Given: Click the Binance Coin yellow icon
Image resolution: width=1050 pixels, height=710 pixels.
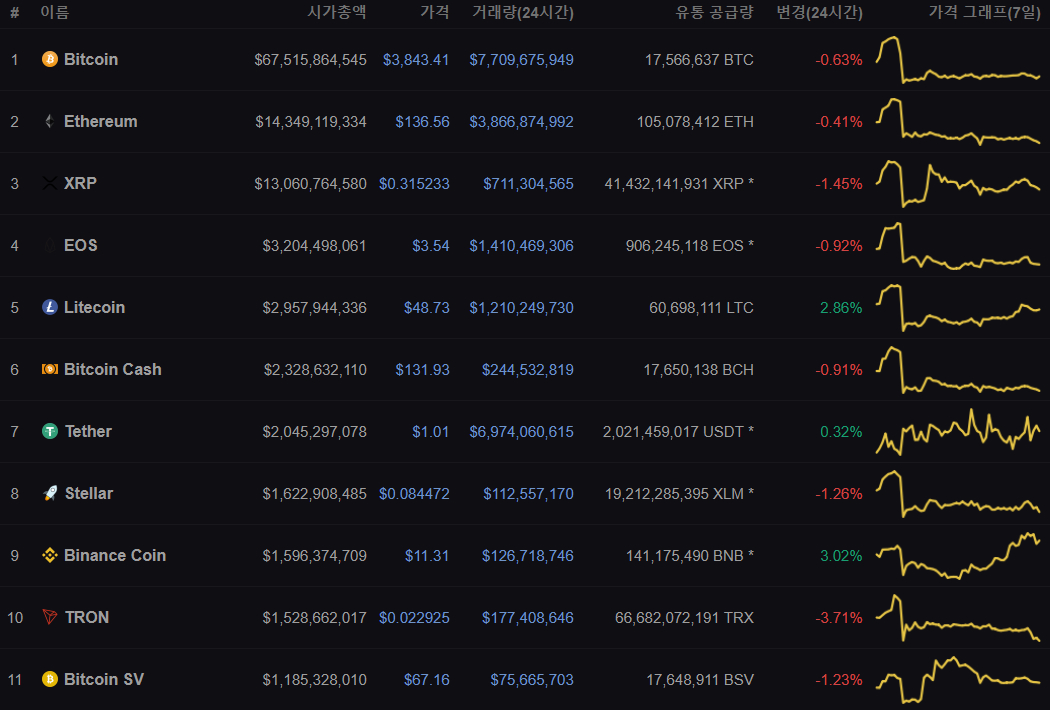Looking at the screenshot, I should [x=50, y=555].
